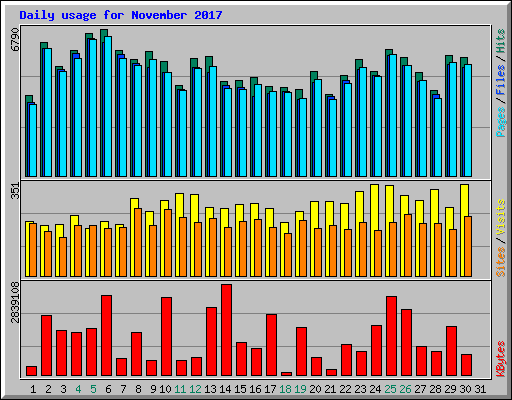Screen dimensions: 512x400
Task: Click day label 1 on the x-axis
Action: [33, 389]
